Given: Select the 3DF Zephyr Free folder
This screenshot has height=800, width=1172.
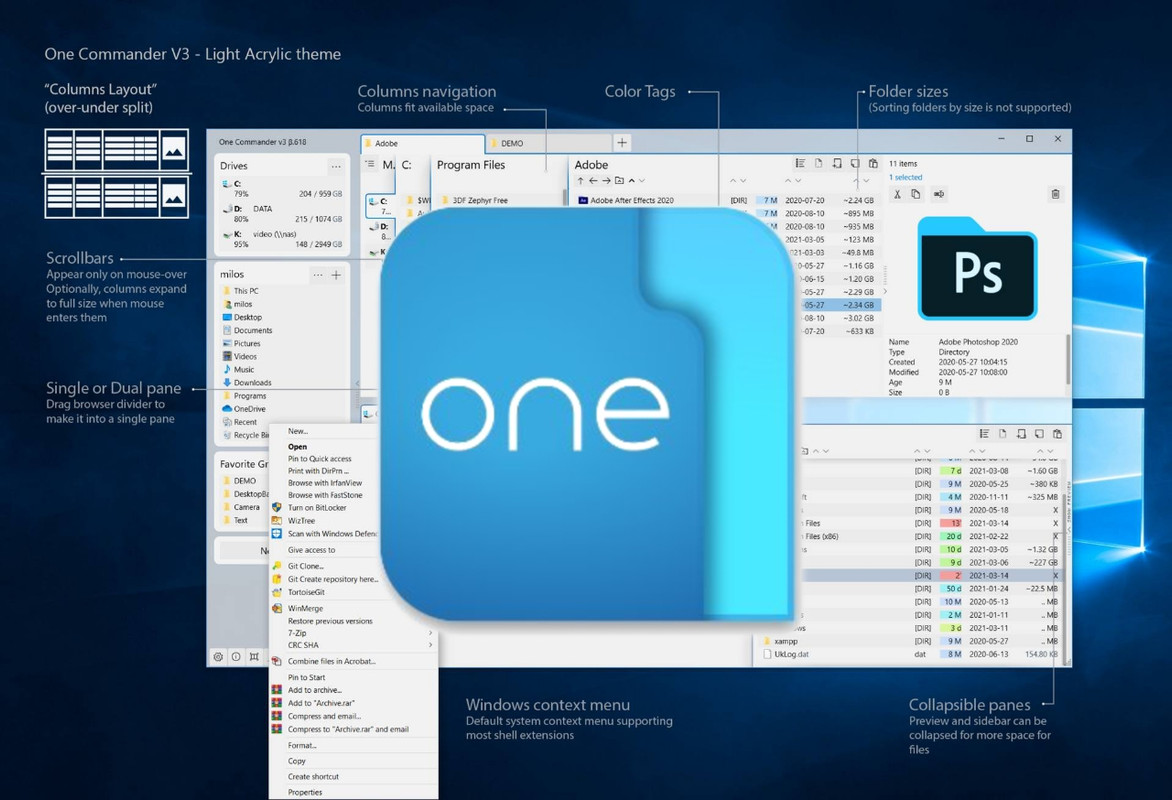Looking at the screenshot, I should [x=475, y=200].
